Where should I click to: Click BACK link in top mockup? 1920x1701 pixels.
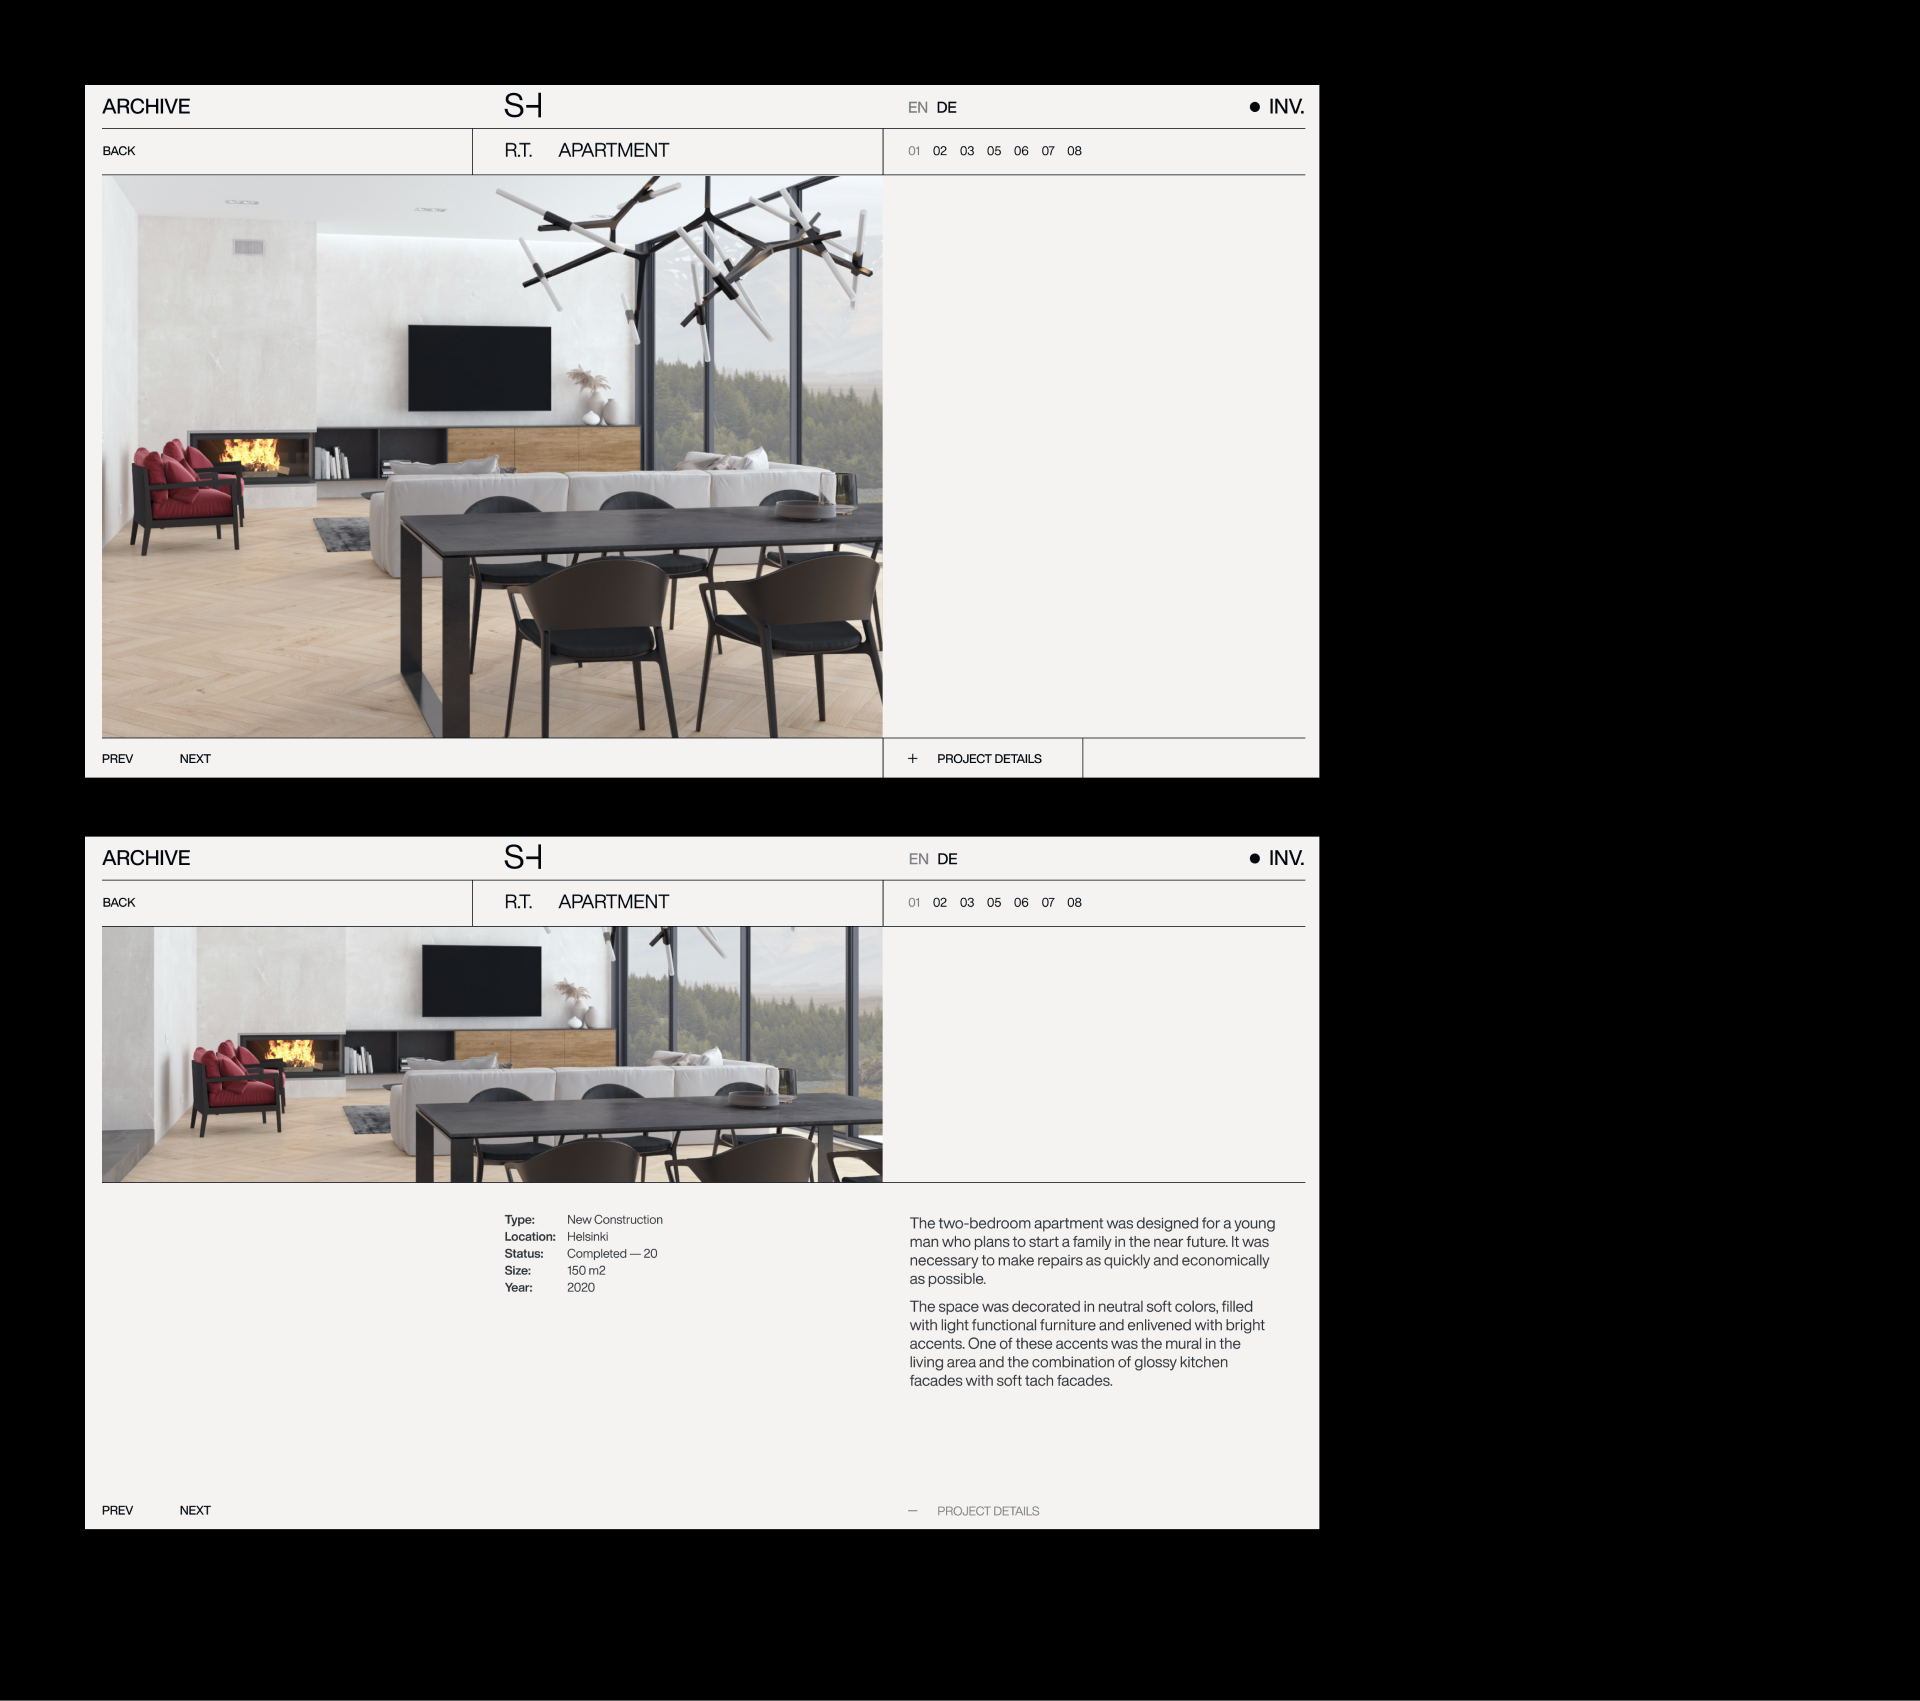(x=118, y=151)
